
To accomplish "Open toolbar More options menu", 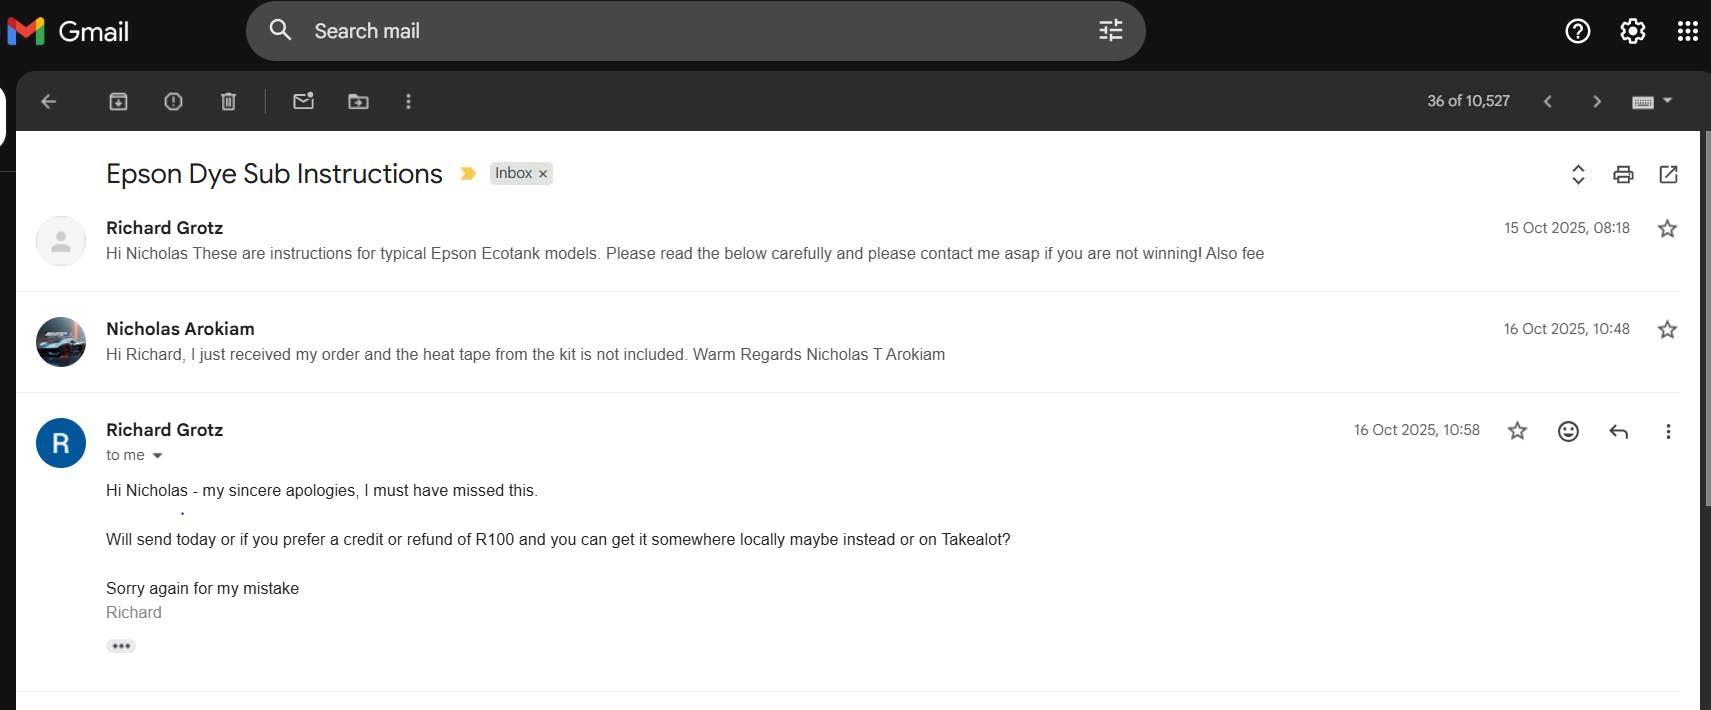I will (408, 101).
